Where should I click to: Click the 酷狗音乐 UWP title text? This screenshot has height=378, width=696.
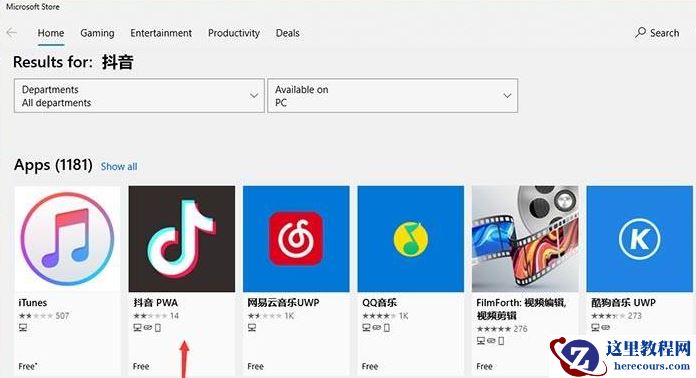[624, 303]
